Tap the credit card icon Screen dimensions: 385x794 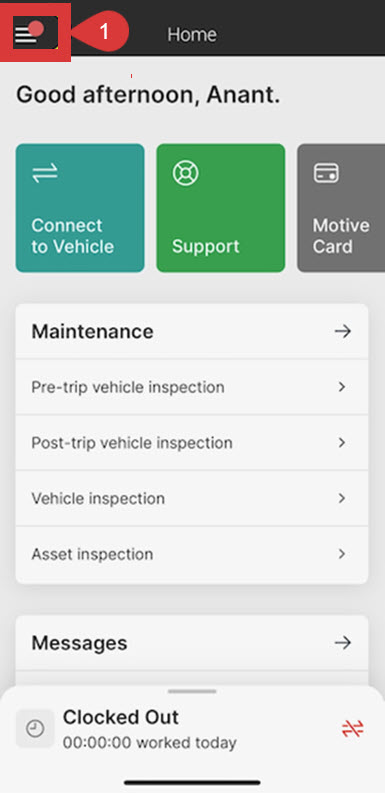coord(326,173)
